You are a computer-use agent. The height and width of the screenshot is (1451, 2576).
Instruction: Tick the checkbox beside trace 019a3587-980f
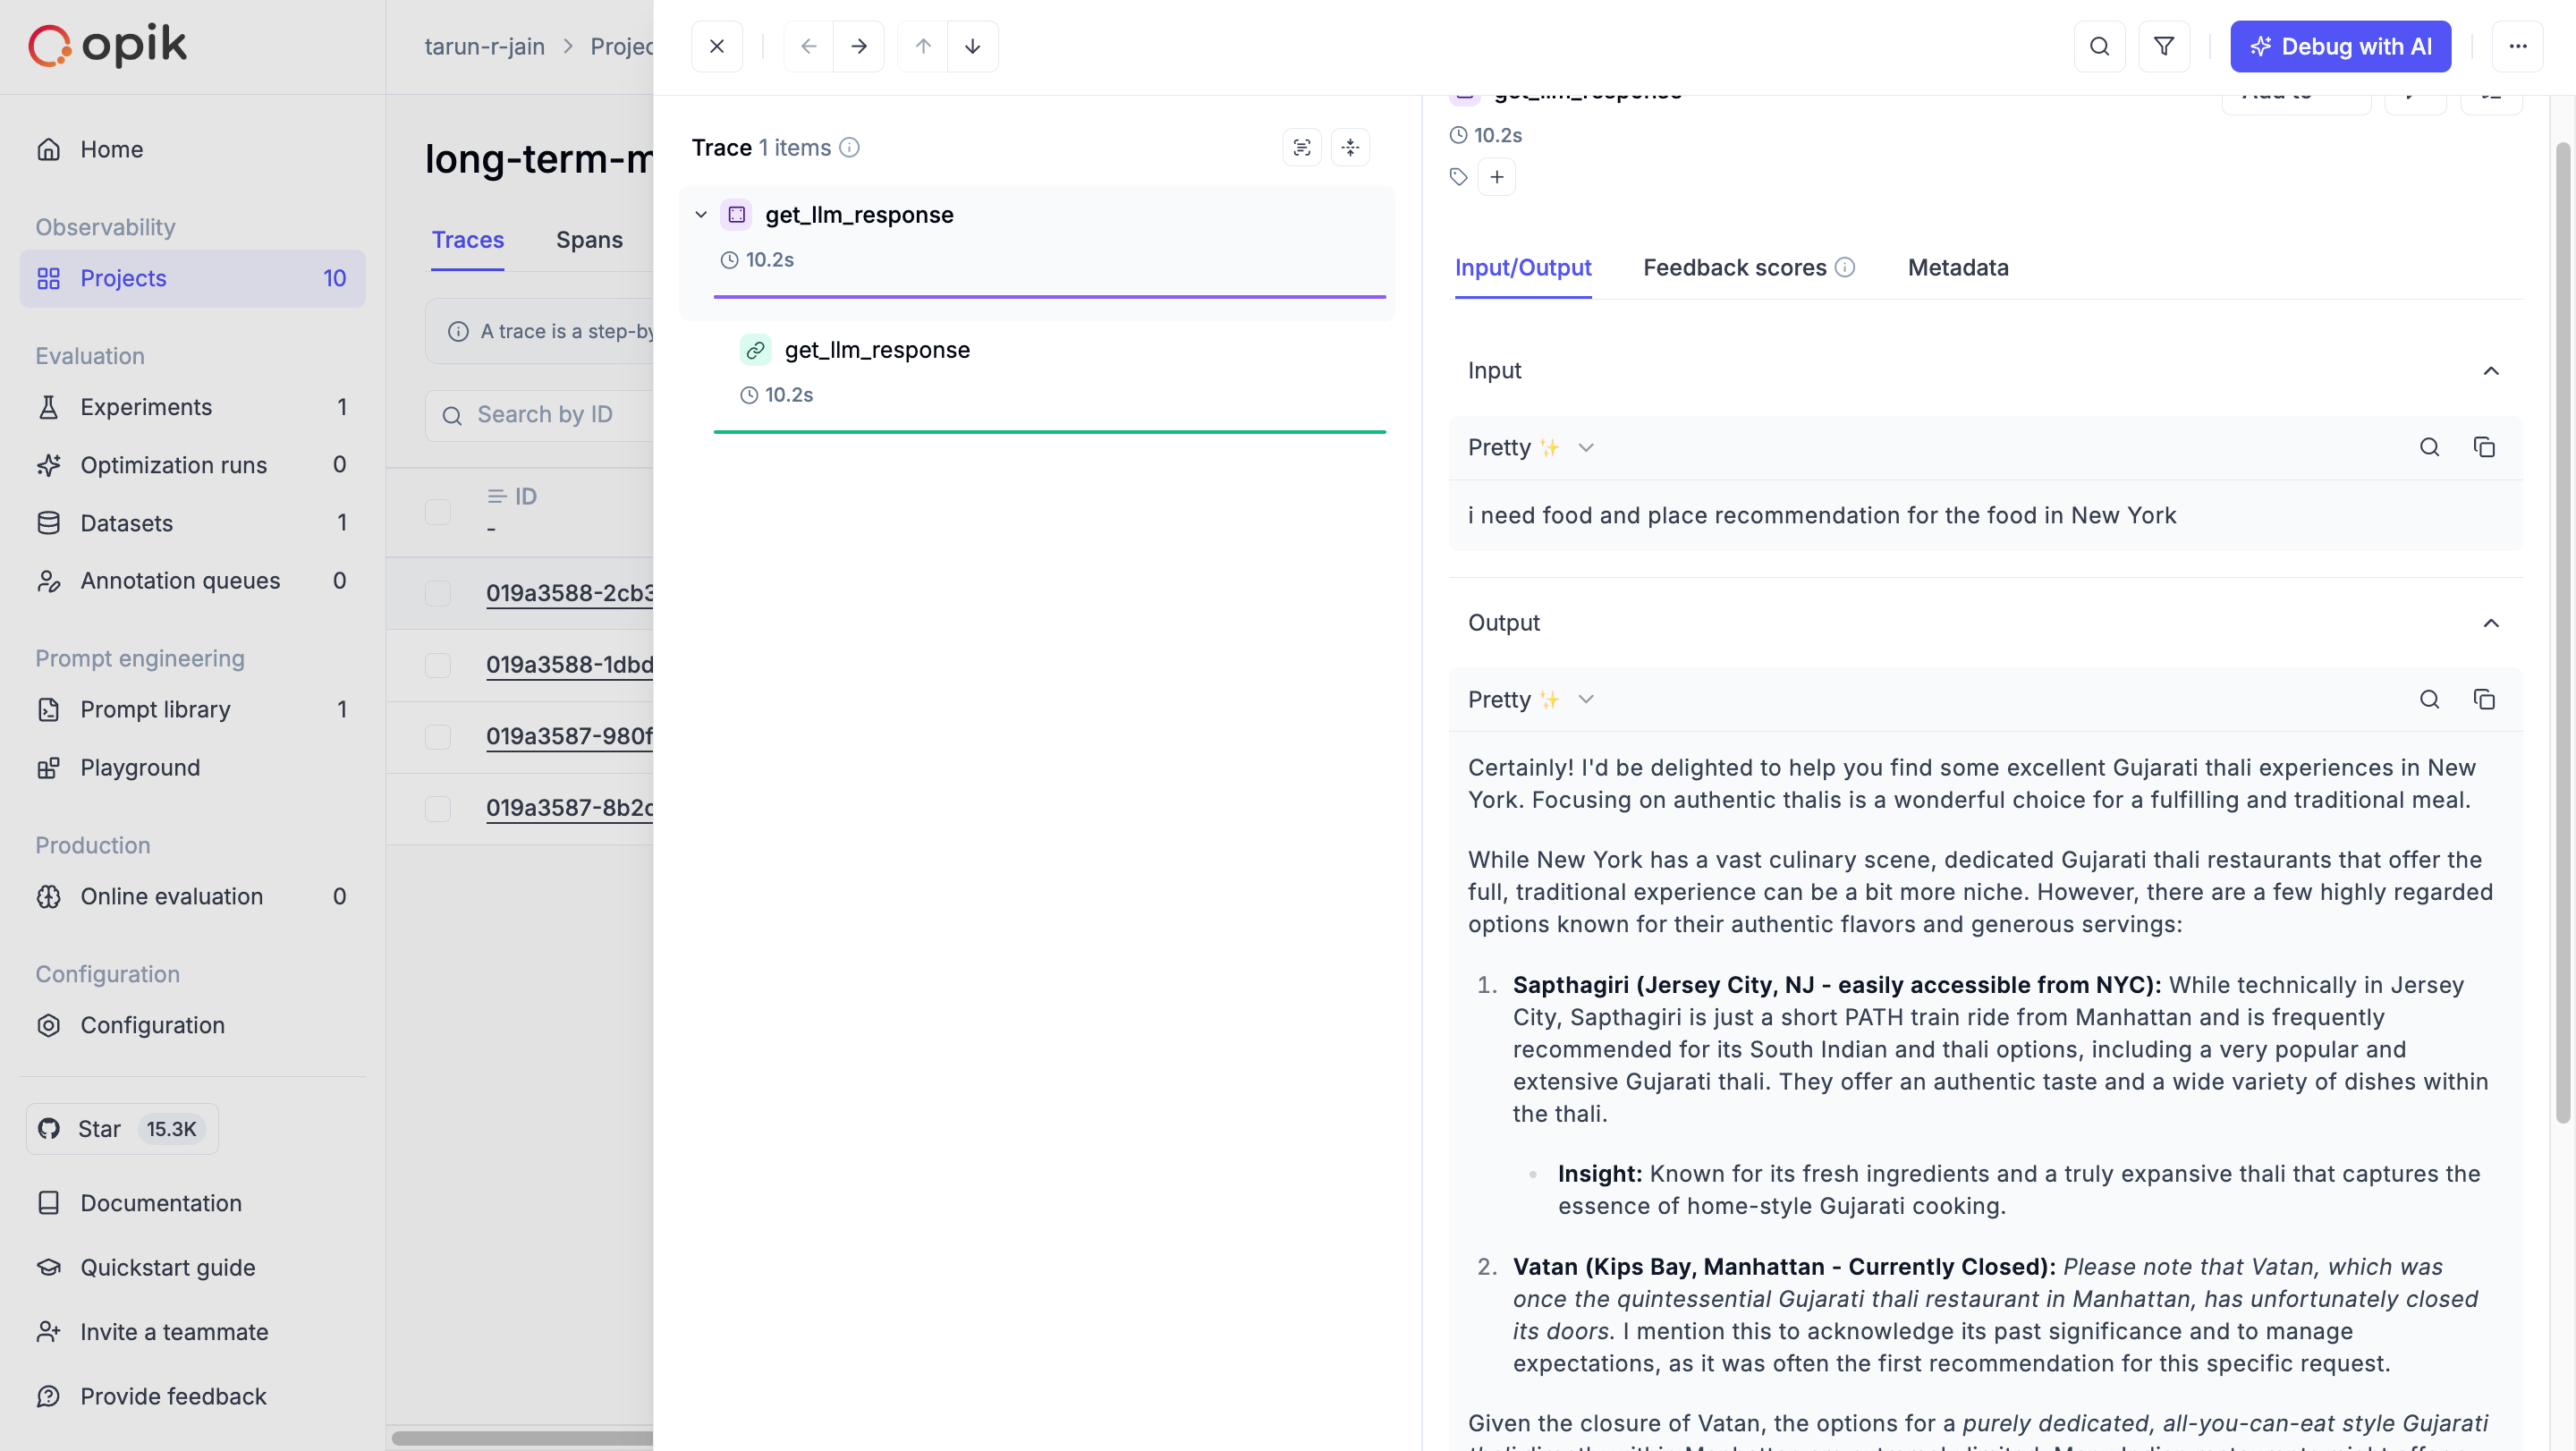coord(438,737)
